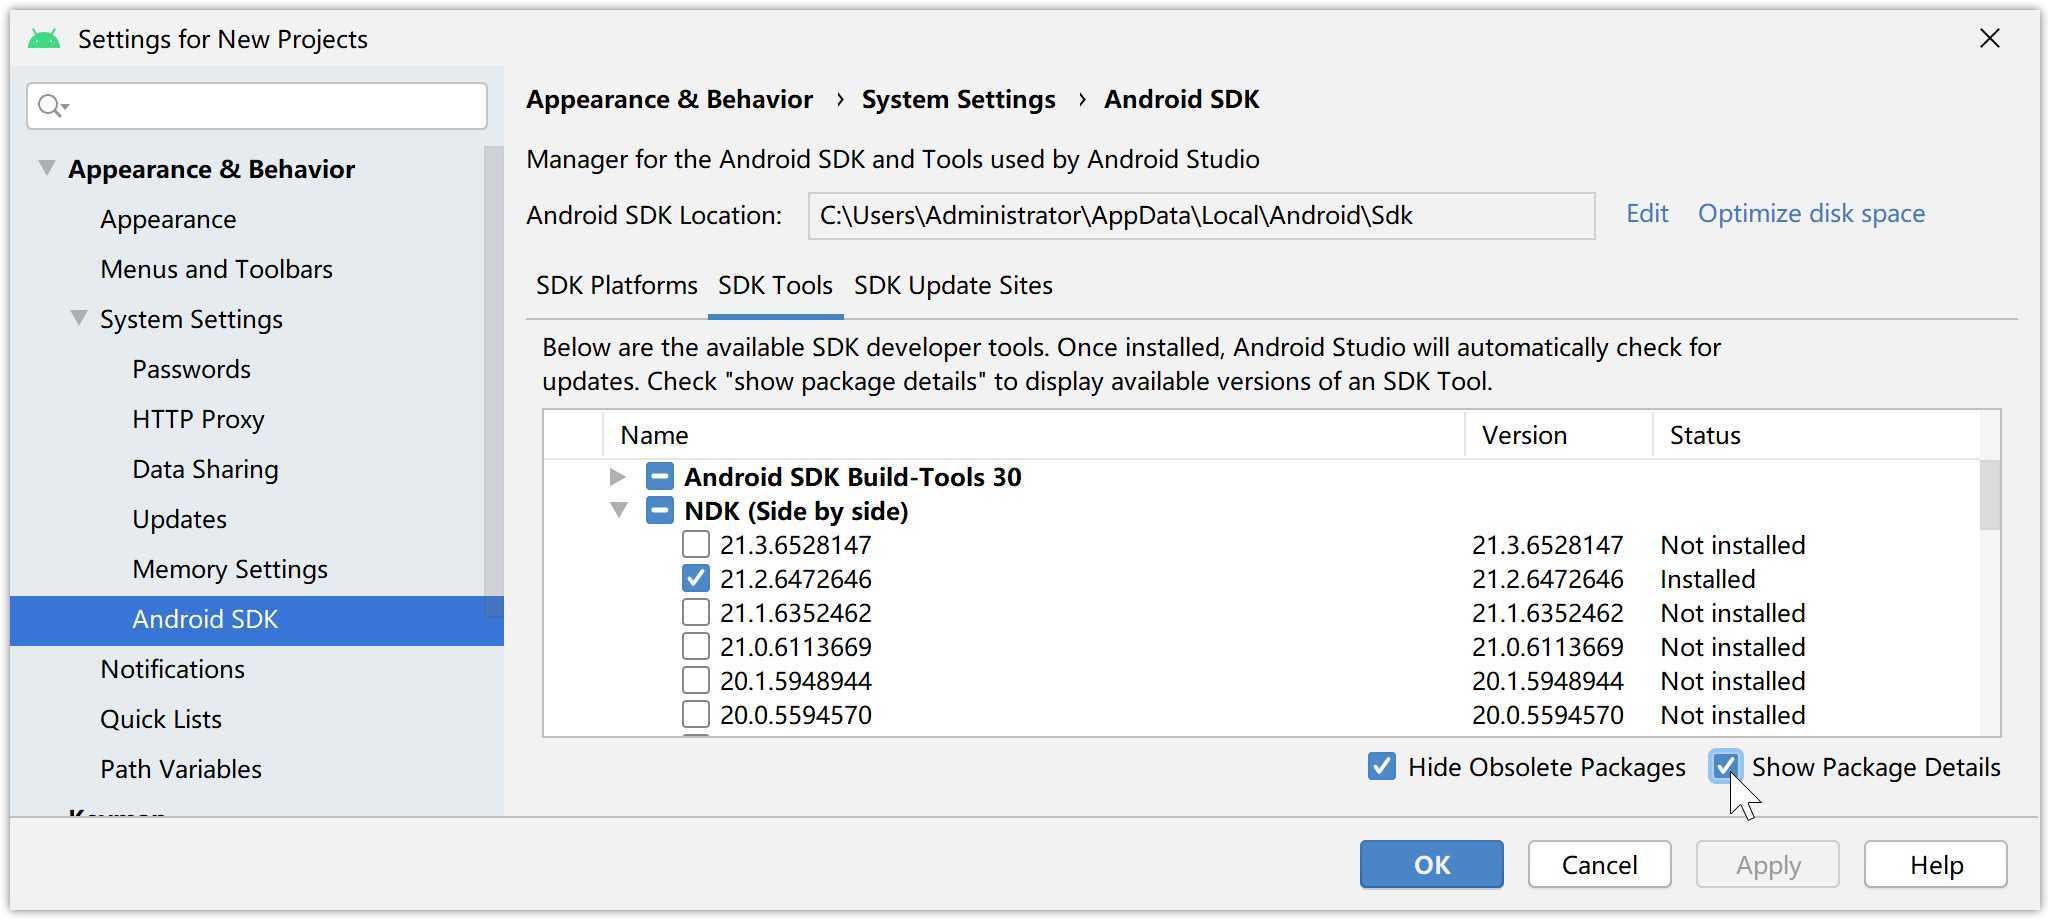
Task: Check the NDK 21.0.6113669 checkbox
Action: (695, 647)
